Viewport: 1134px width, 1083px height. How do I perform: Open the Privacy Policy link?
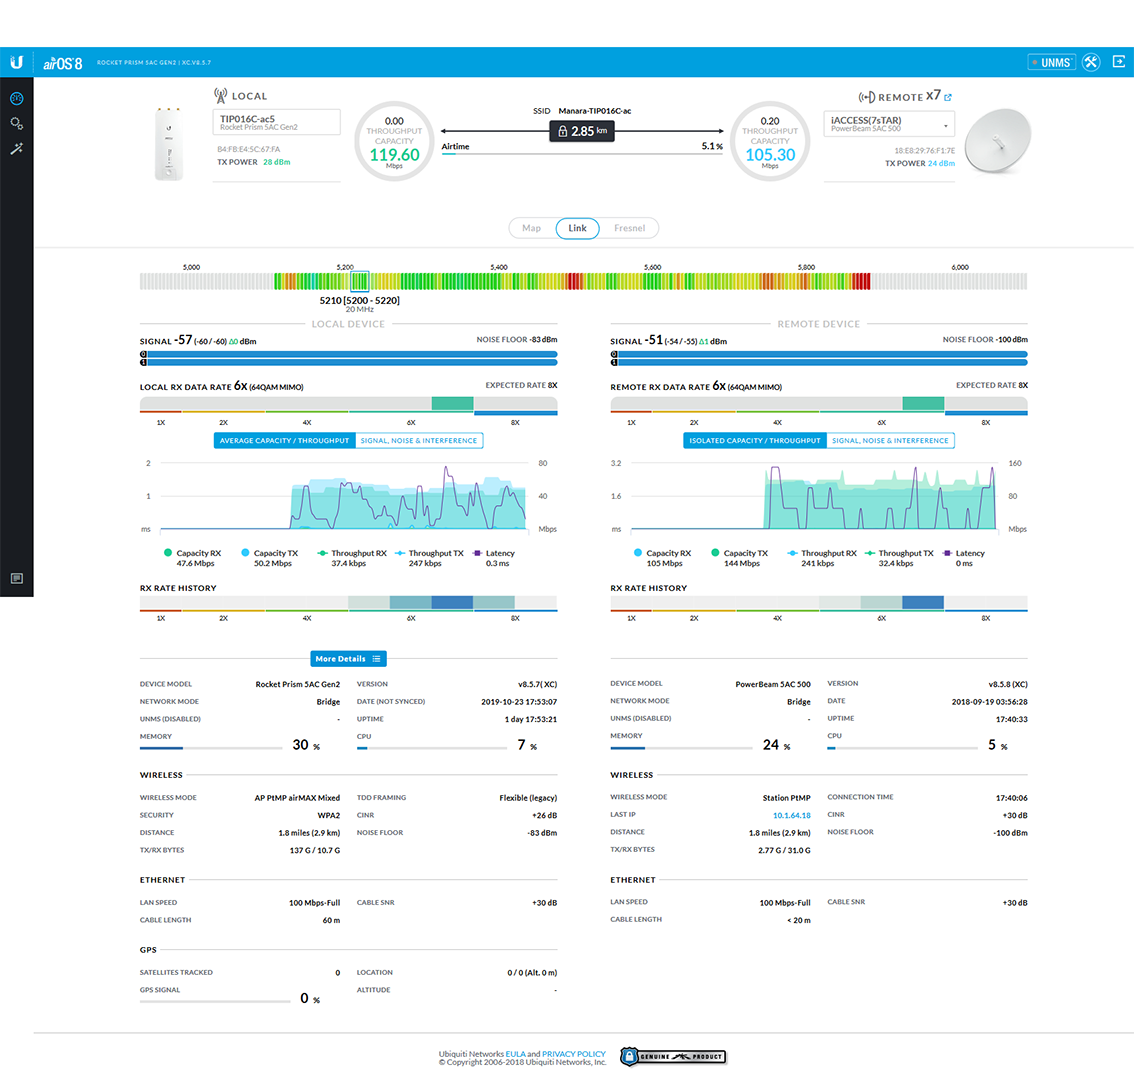(574, 1054)
